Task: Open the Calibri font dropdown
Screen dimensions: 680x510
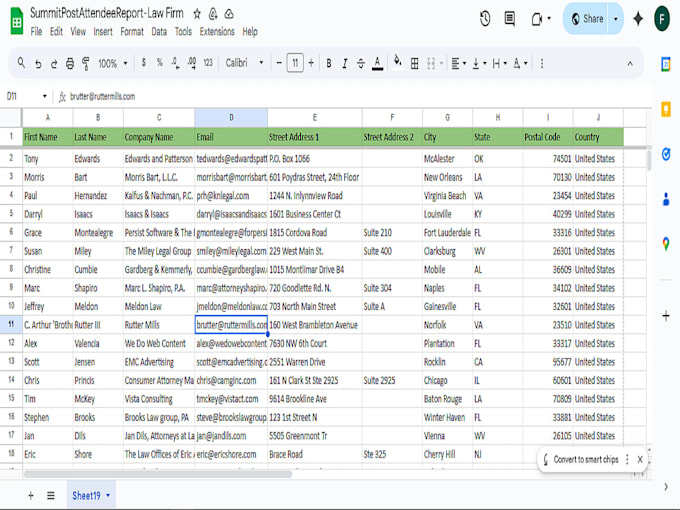Action: (245, 63)
